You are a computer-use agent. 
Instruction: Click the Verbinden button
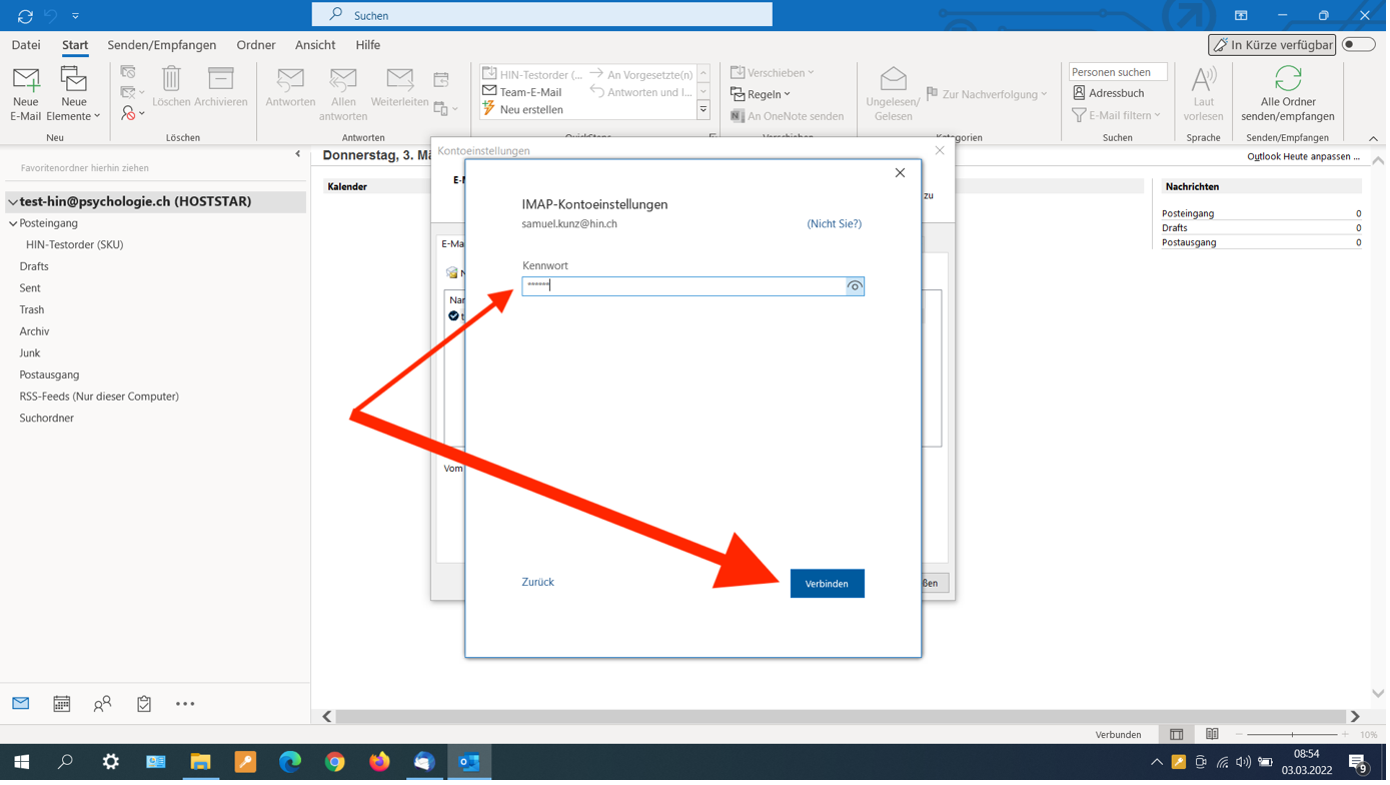(x=827, y=584)
